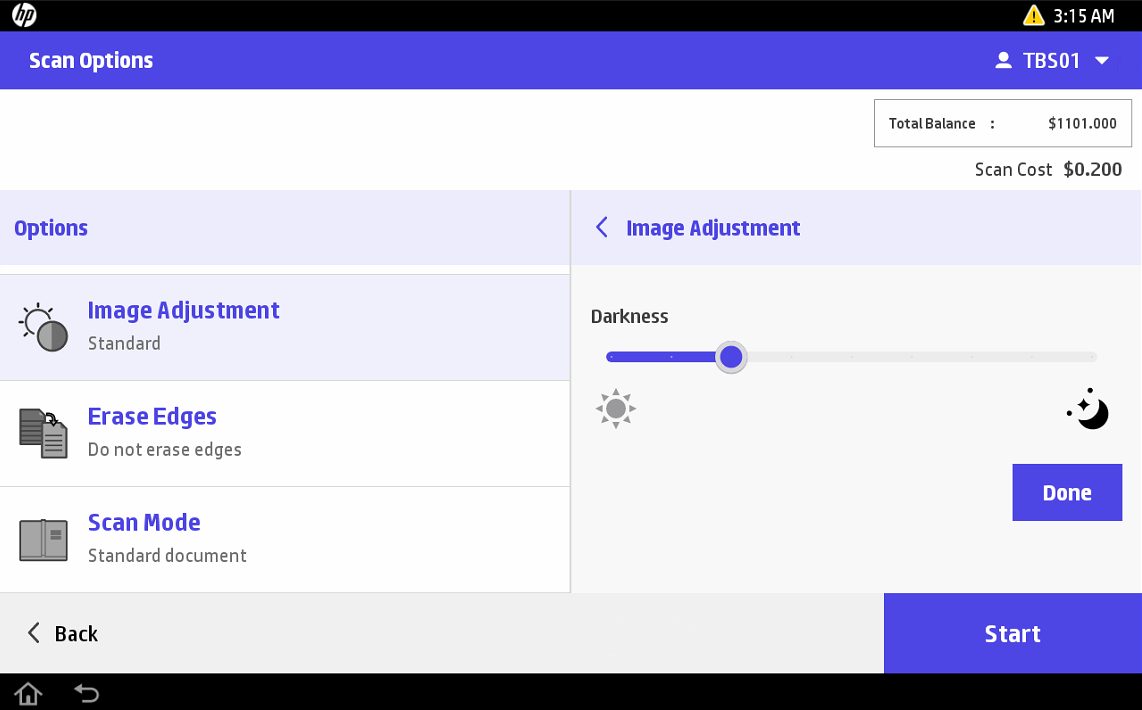This screenshot has height=710, width=1142.
Task: Go Back using the footer button
Action: click(62, 633)
